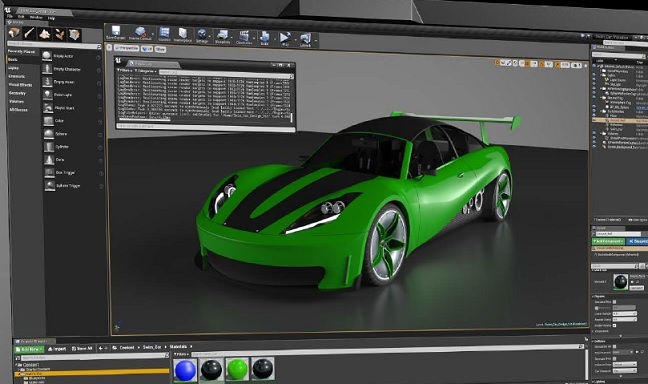The width and height of the screenshot is (648, 384).
Task: Click the Import button in Content Browser
Action: point(57,349)
